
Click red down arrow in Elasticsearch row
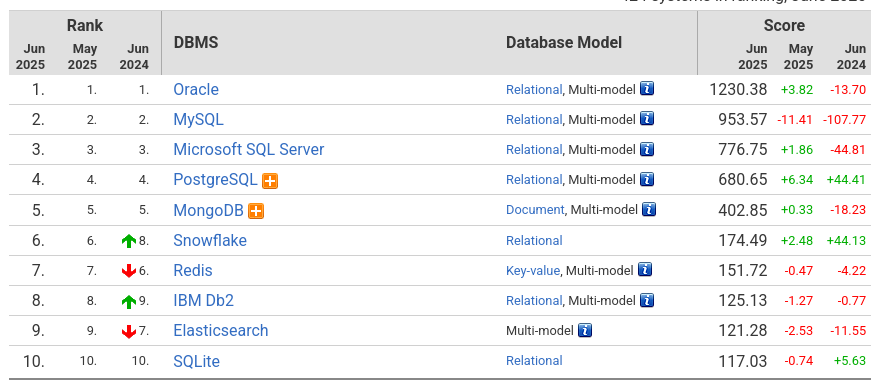click(x=128, y=331)
